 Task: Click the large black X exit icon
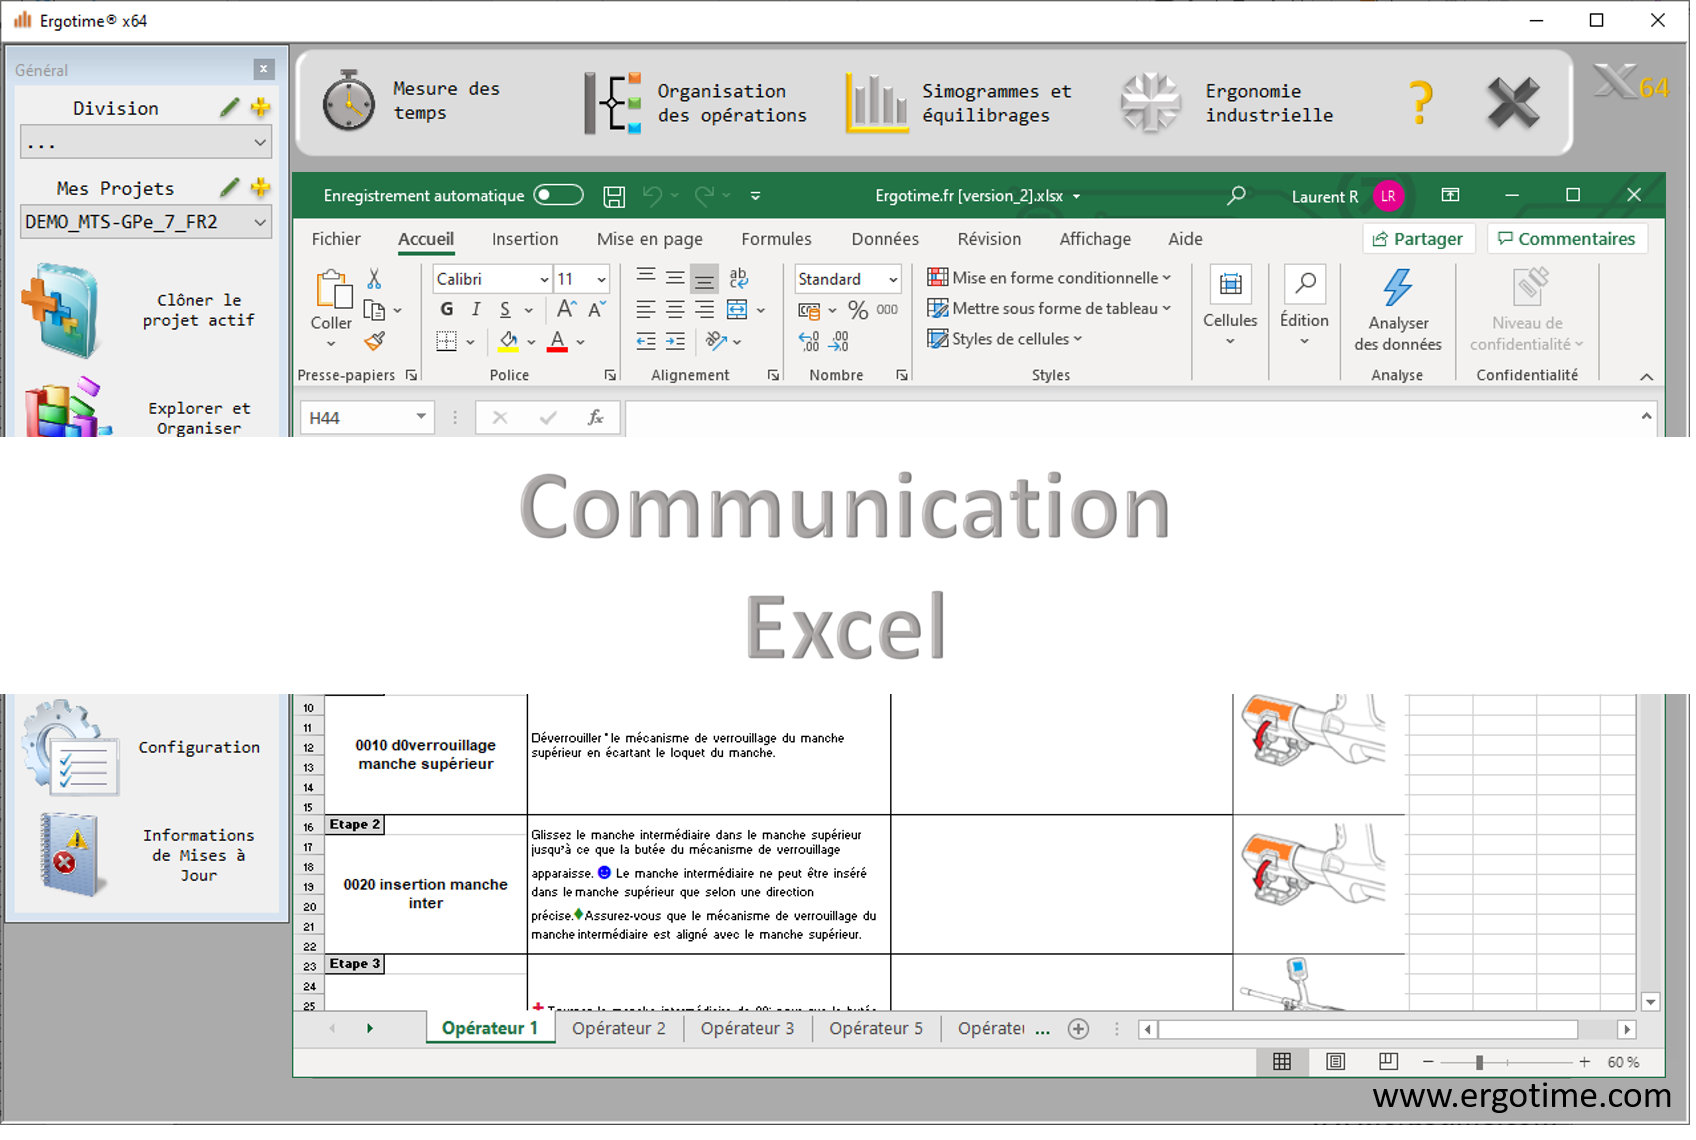click(1513, 102)
